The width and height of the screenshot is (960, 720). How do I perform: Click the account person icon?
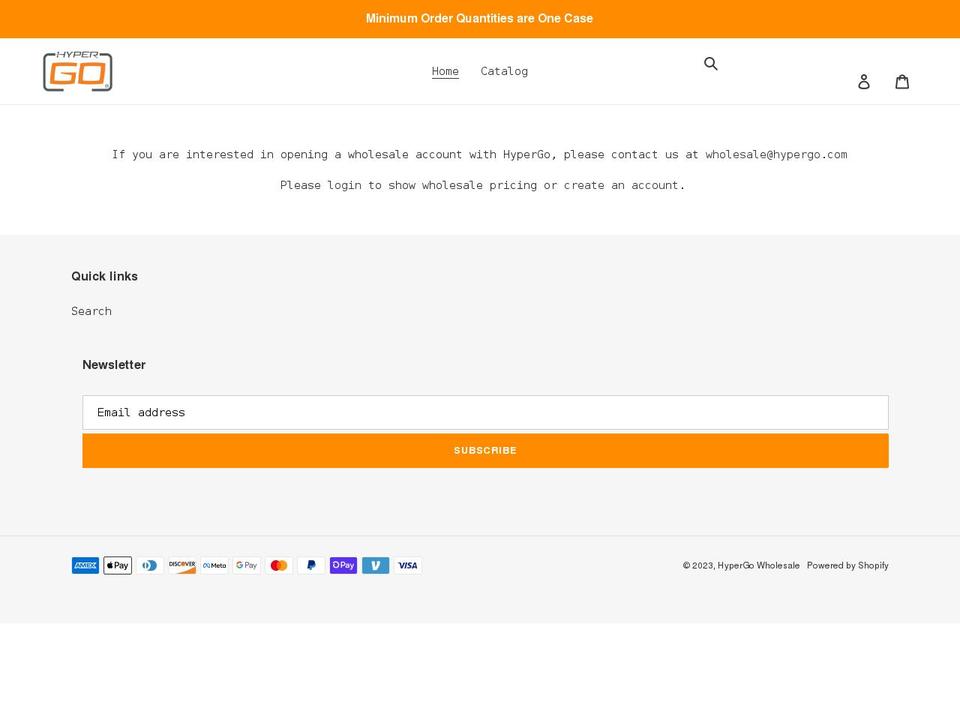864,81
